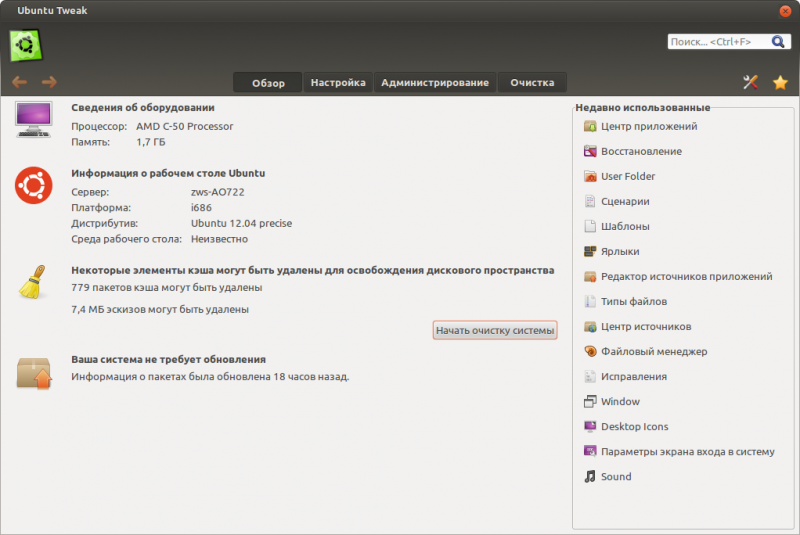Click the Desktop Icons monitor icon
This screenshot has width=800, height=535.
(590, 426)
